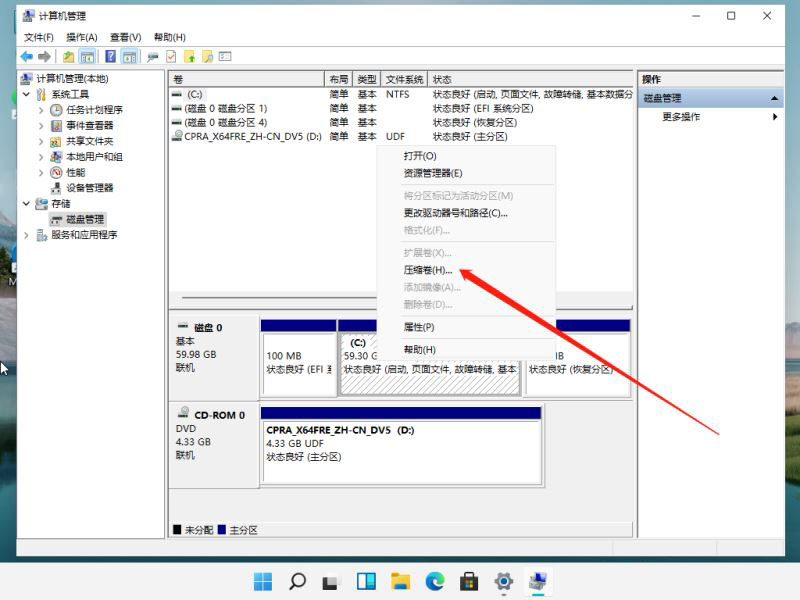Collapse the 磁盘管理 header in the Actions pane
Image resolution: width=800 pixels, height=600 pixels.
[x=775, y=98]
